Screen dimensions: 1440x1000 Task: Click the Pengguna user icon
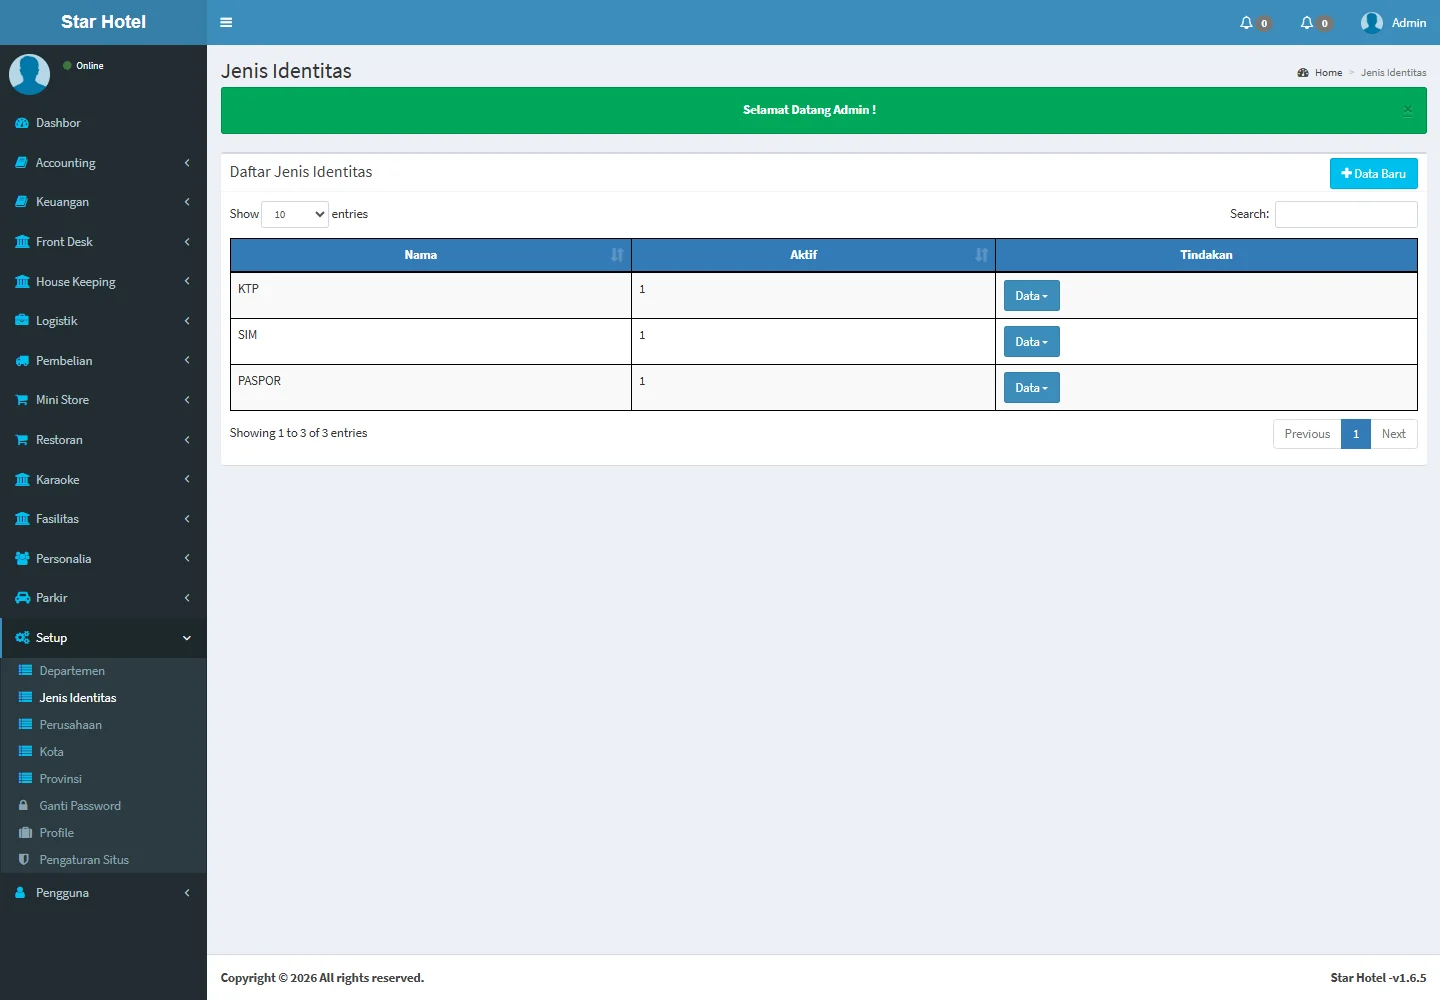click(x=21, y=893)
